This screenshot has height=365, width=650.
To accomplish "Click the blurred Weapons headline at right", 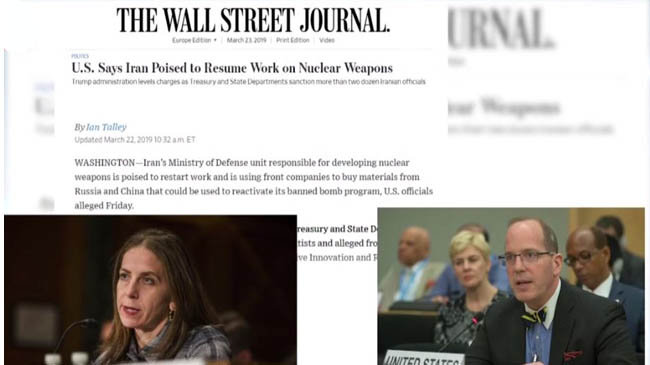I will tap(504, 107).
